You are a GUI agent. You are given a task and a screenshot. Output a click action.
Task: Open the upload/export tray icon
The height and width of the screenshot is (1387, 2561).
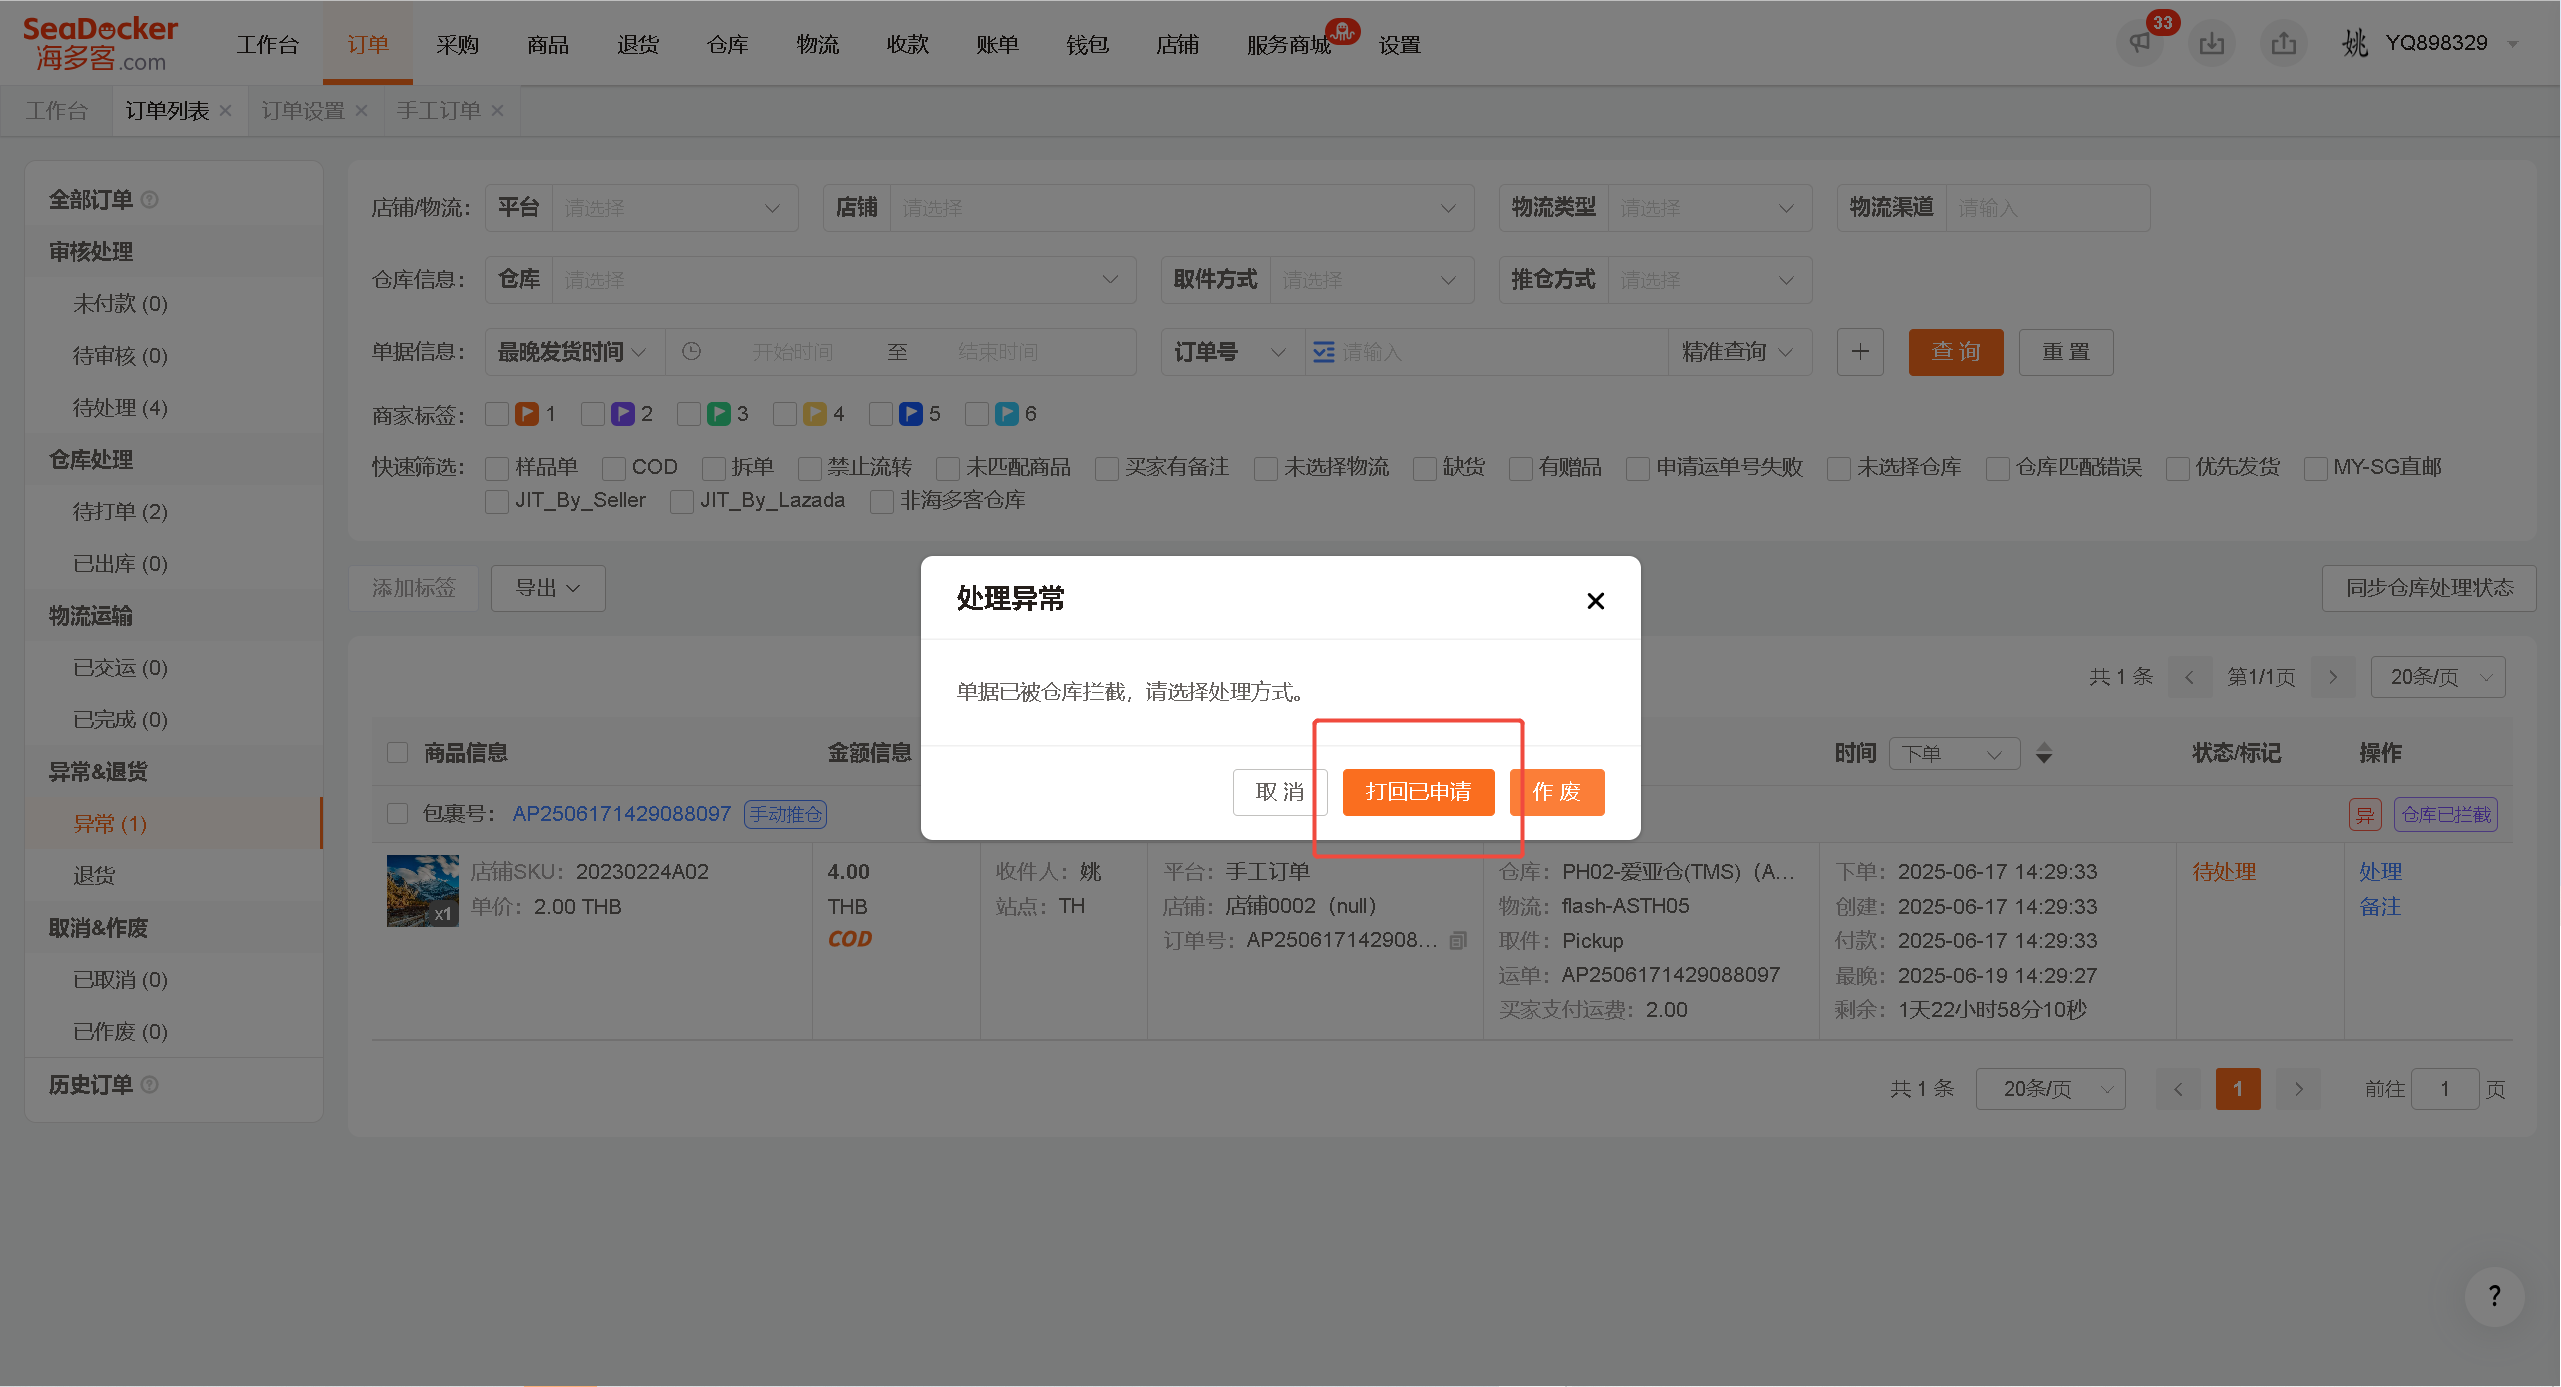[x=2283, y=43]
